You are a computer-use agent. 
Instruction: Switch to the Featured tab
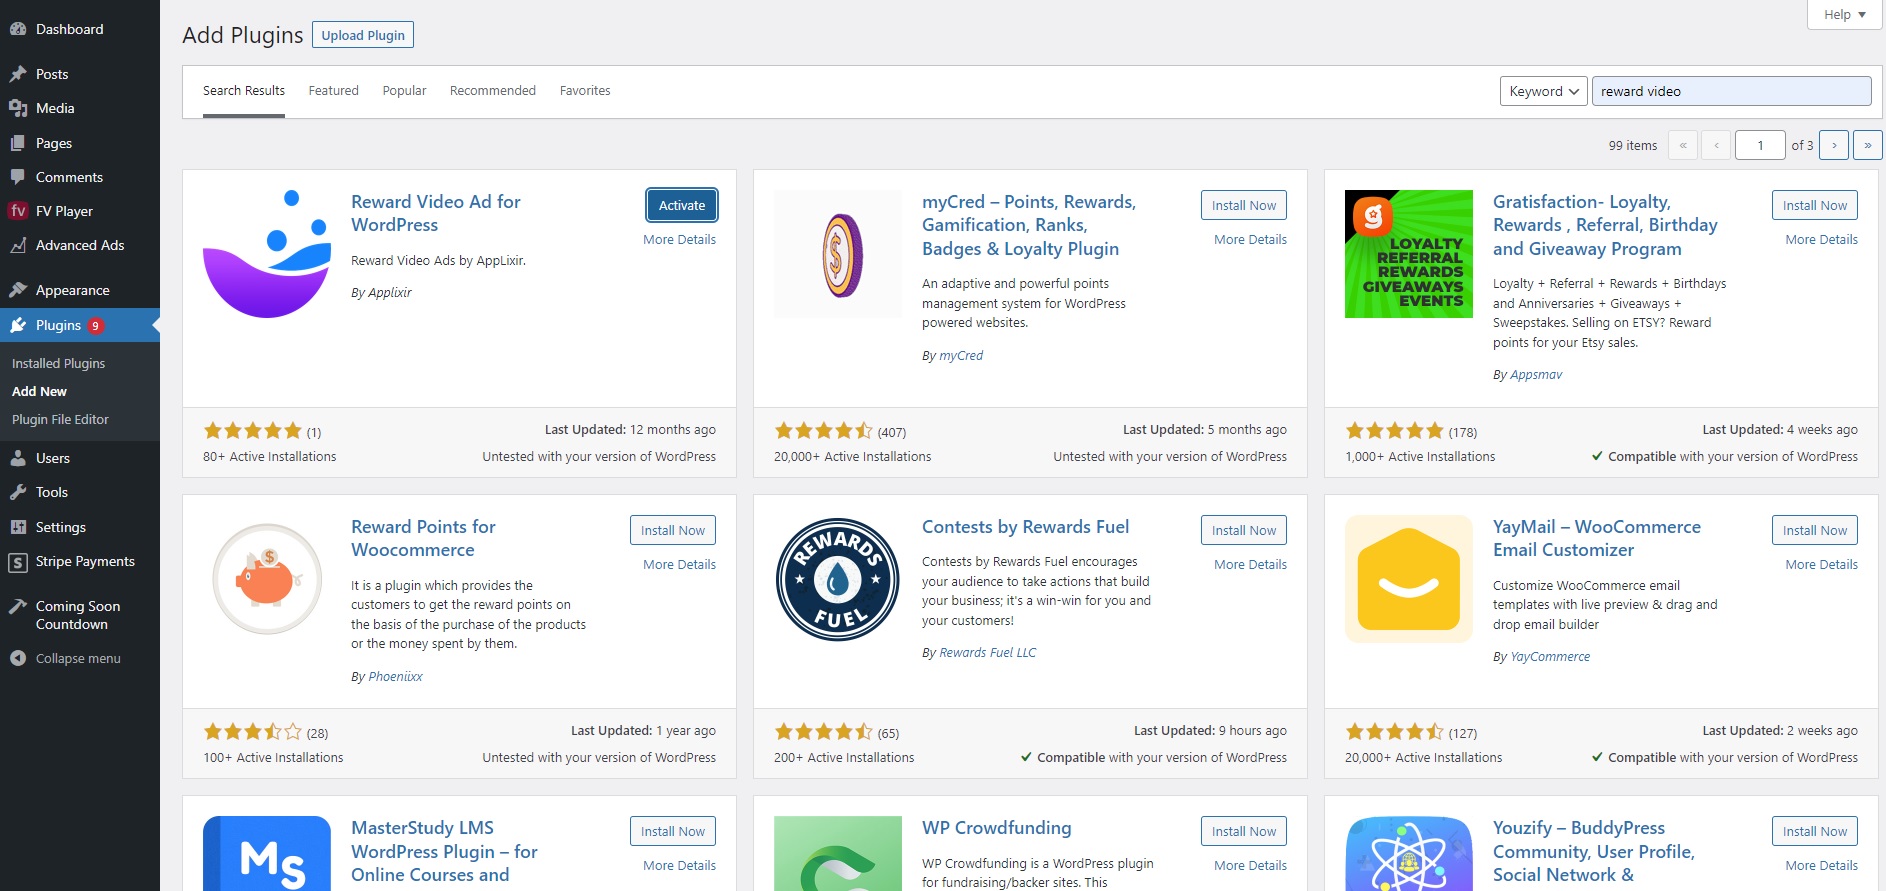click(x=333, y=91)
